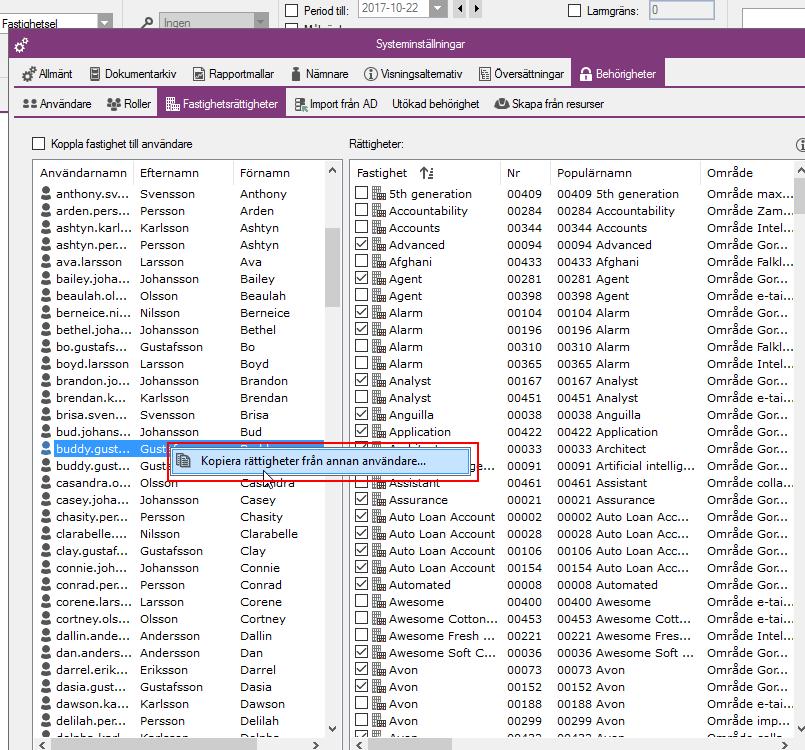Click the info icon beside Rättigheter
Viewport: 805px width, 750px height.
(x=801, y=145)
